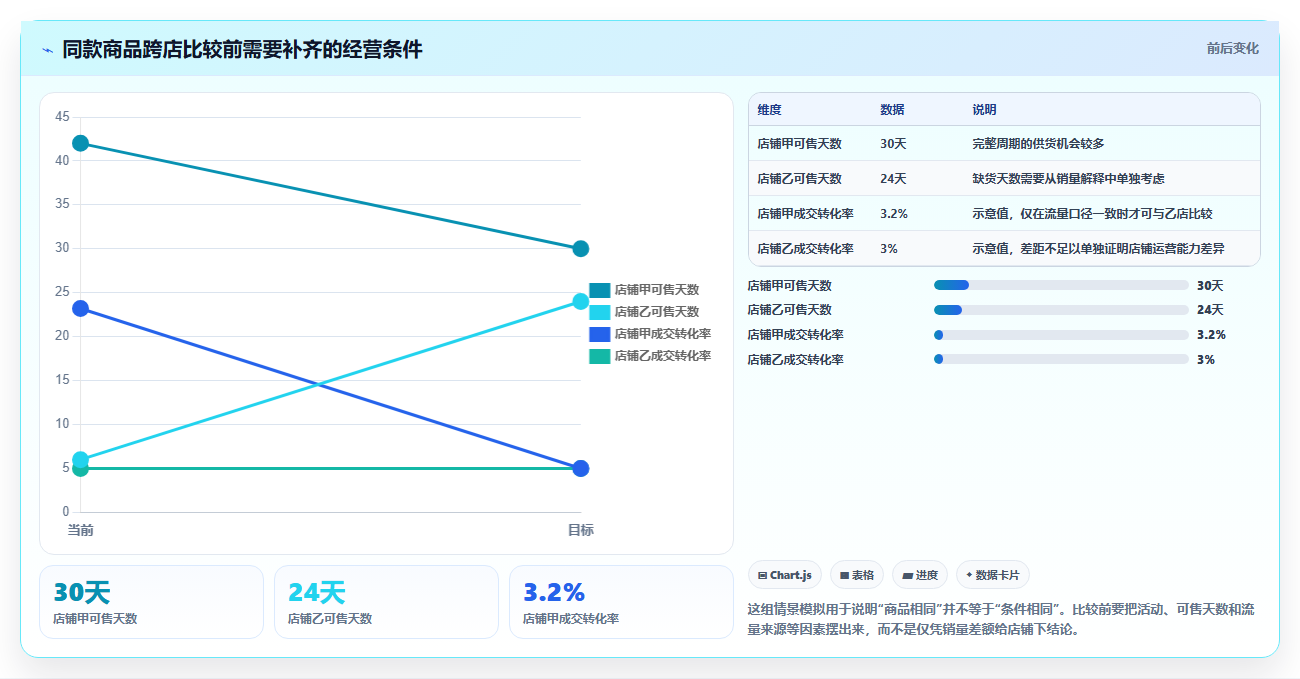
Task: Select the 表格 tag chip
Action: coord(857,575)
